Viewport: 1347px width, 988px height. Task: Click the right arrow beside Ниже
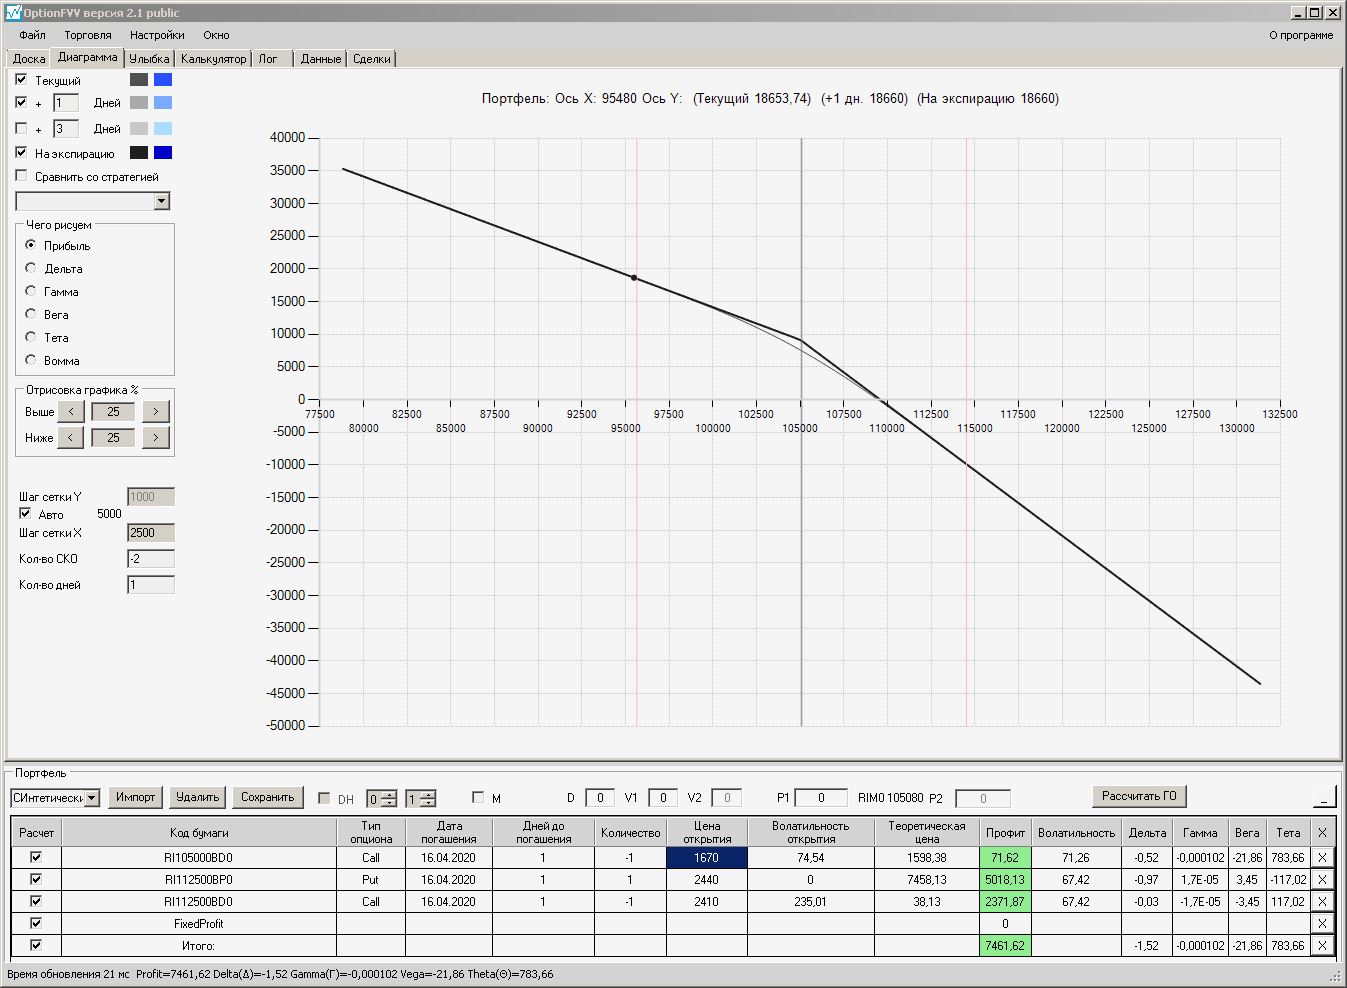point(156,437)
